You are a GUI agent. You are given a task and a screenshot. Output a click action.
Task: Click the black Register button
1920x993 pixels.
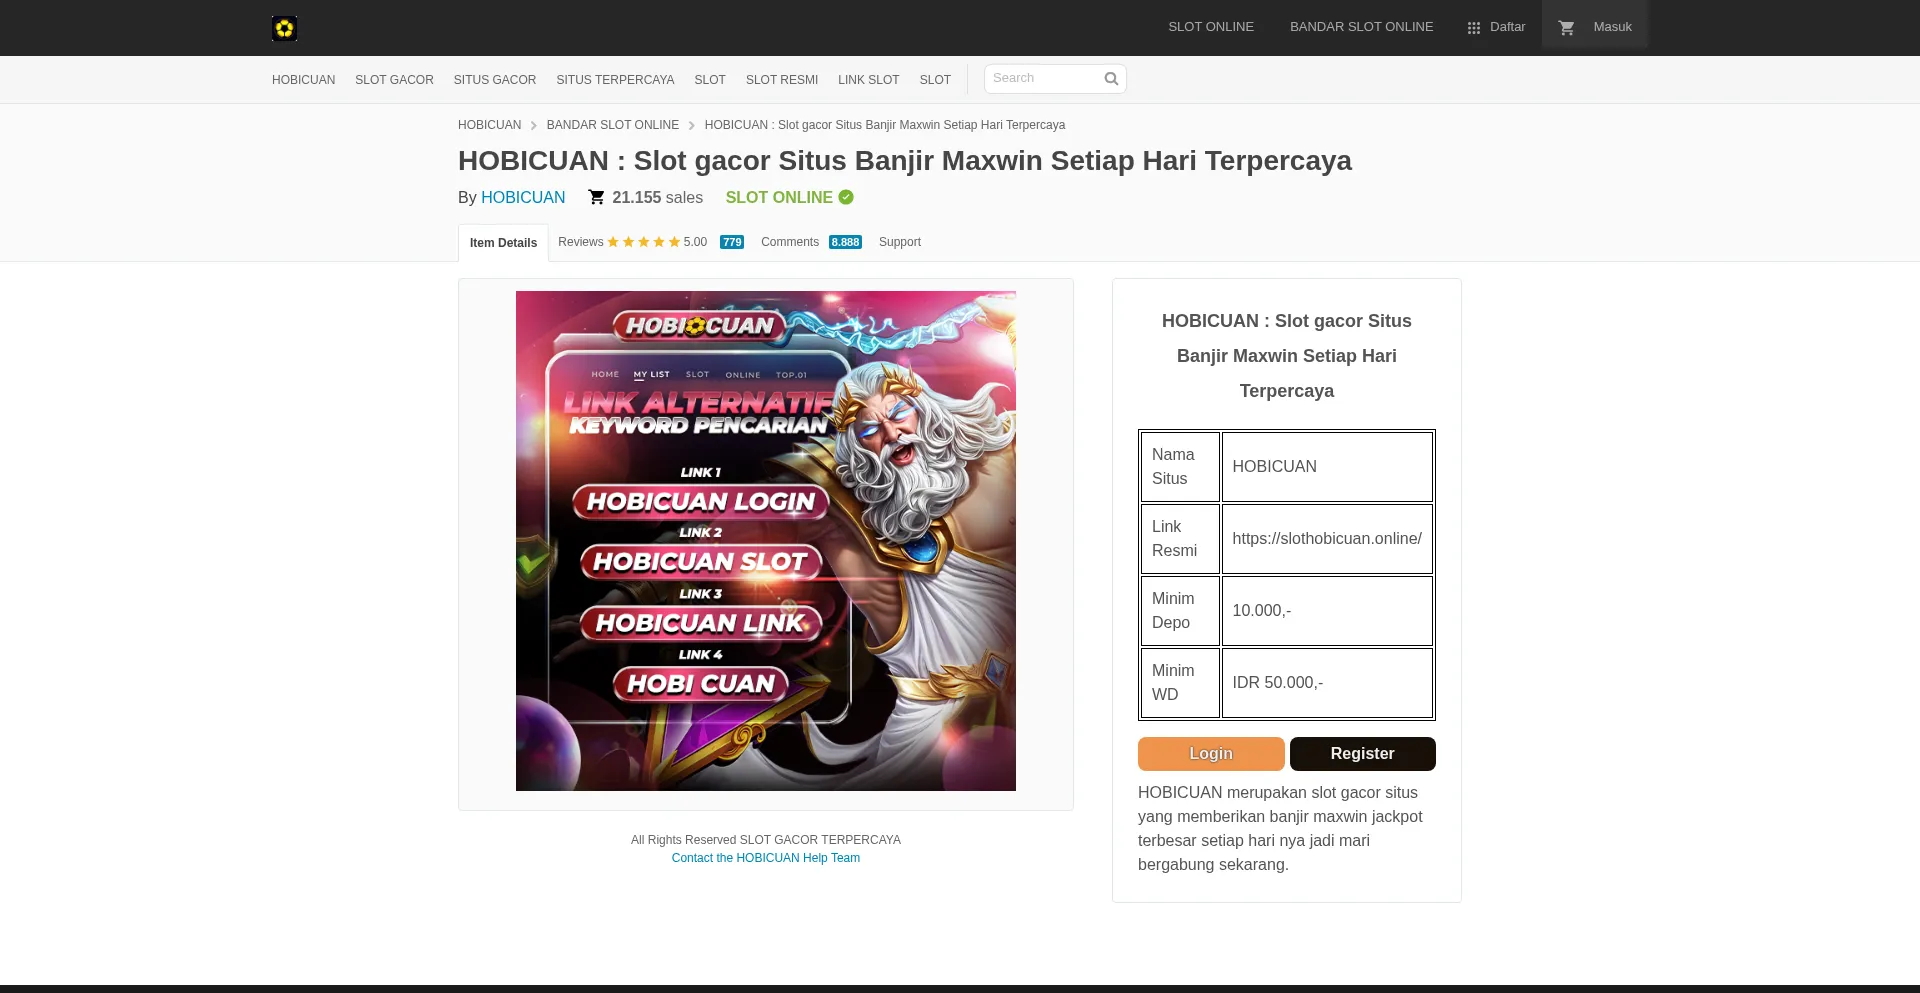point(1362,754)
